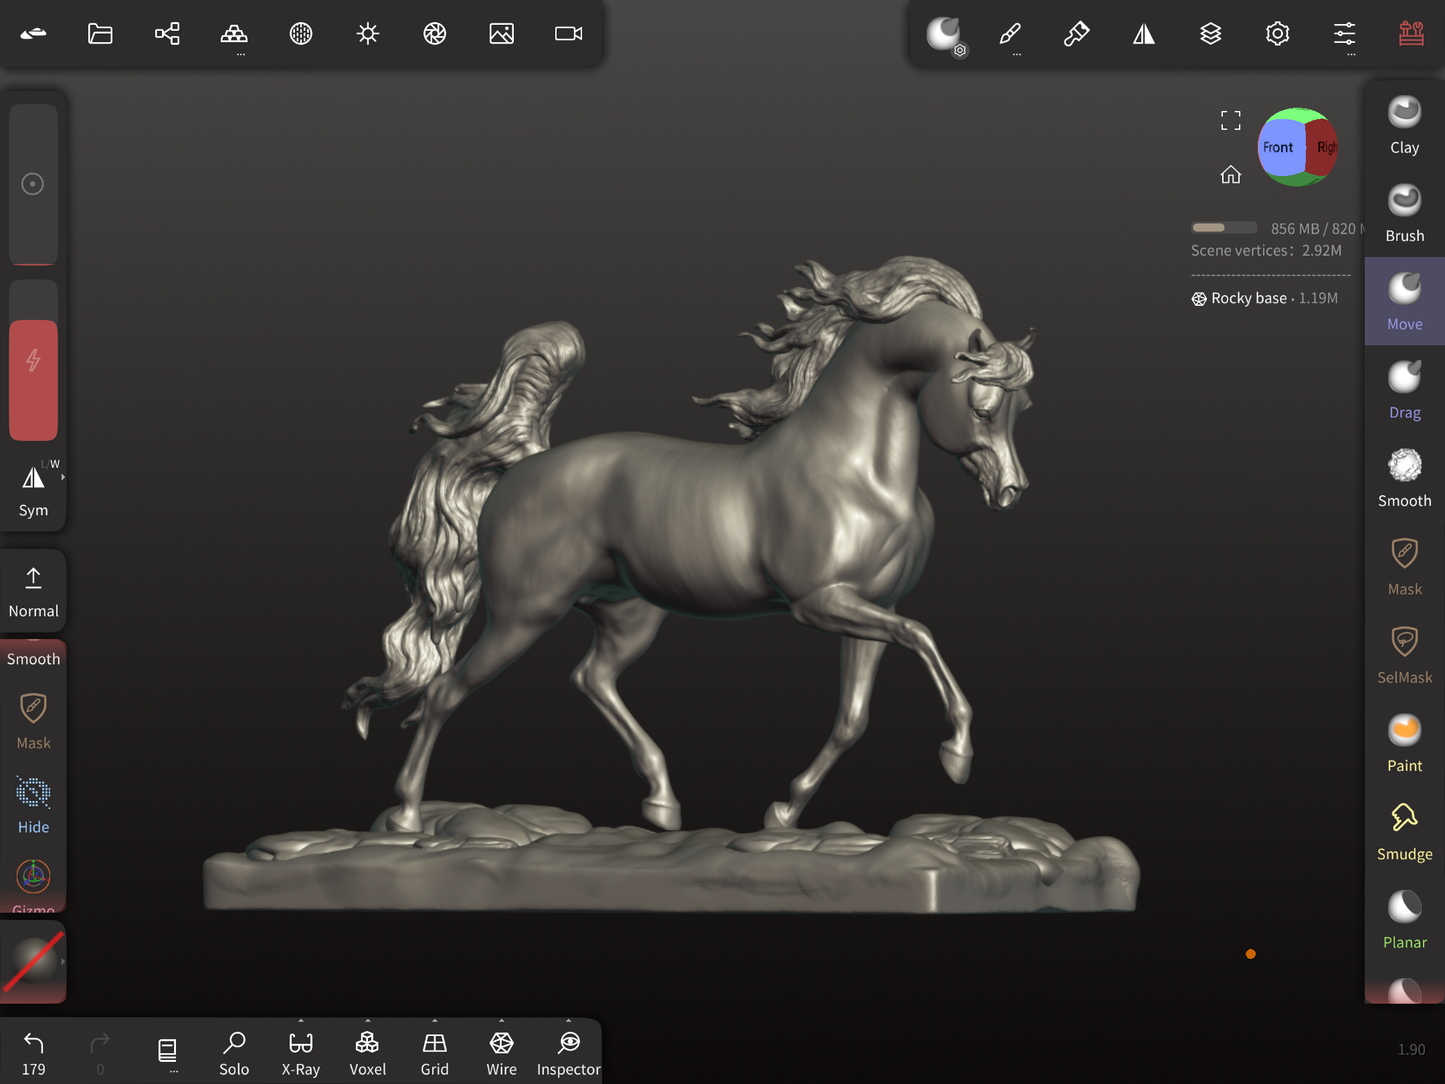
Task: Expand Sym symmetry options arrow
Action: coord(63,478)
